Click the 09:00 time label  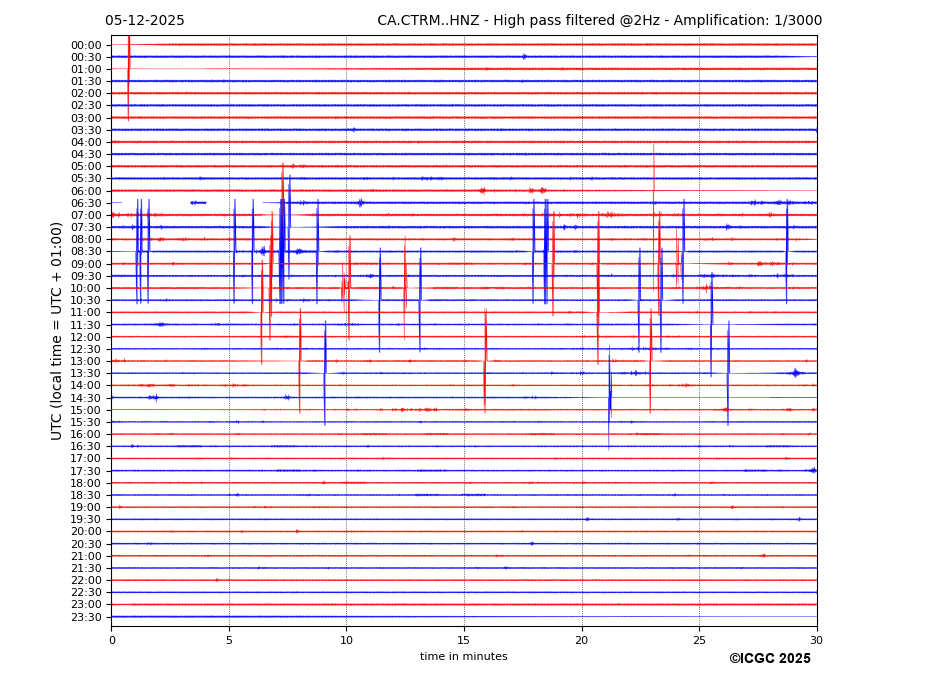coord(86,264)
